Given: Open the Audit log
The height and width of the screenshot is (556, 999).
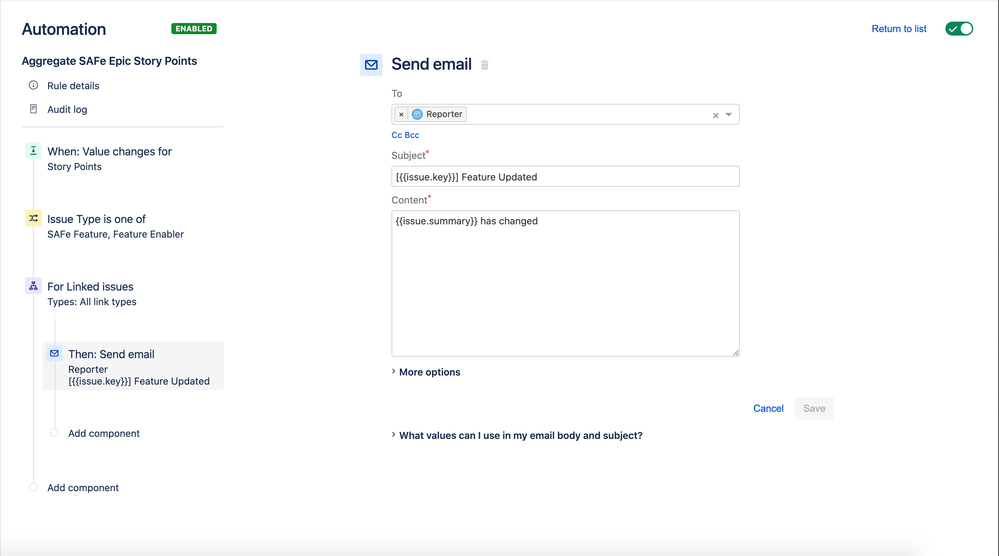Looking at the screenshot, I should [67, 110].
